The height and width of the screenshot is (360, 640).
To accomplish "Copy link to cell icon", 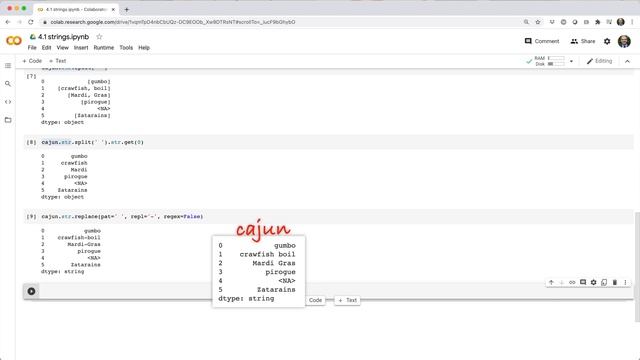I will click(572, 282).
